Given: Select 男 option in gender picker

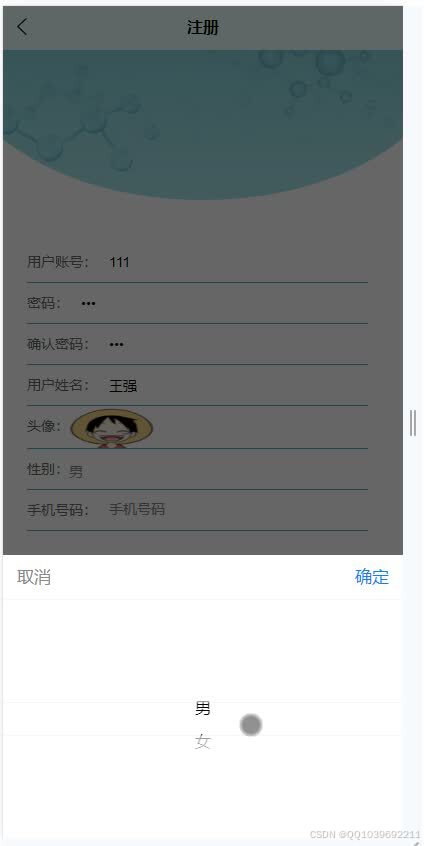Looking at the screenshot, I should coord(202,708).
